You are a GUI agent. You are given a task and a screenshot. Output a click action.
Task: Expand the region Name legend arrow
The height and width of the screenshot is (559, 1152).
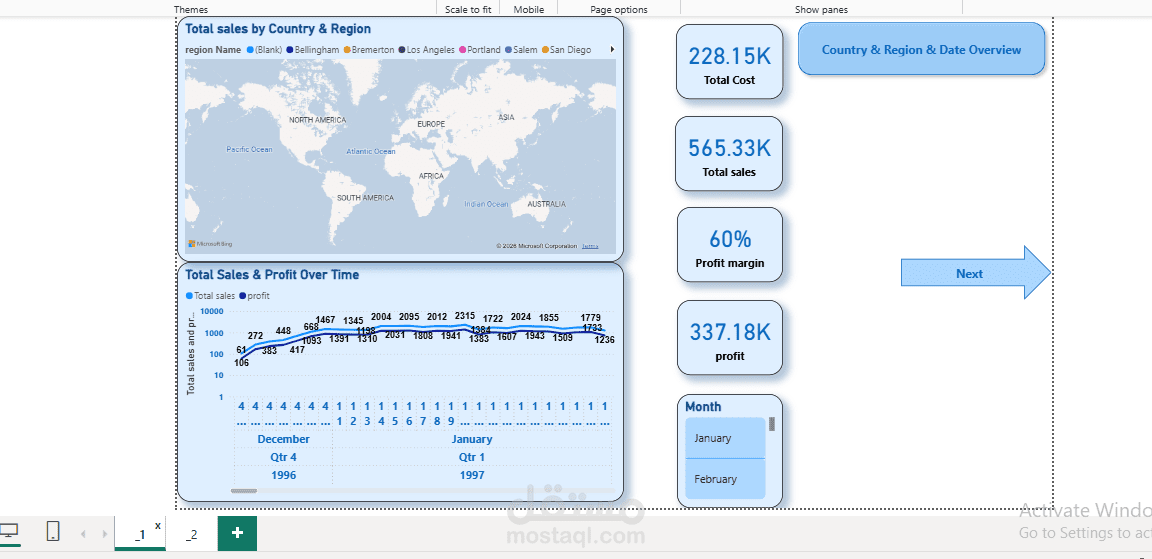pos(612,50)
